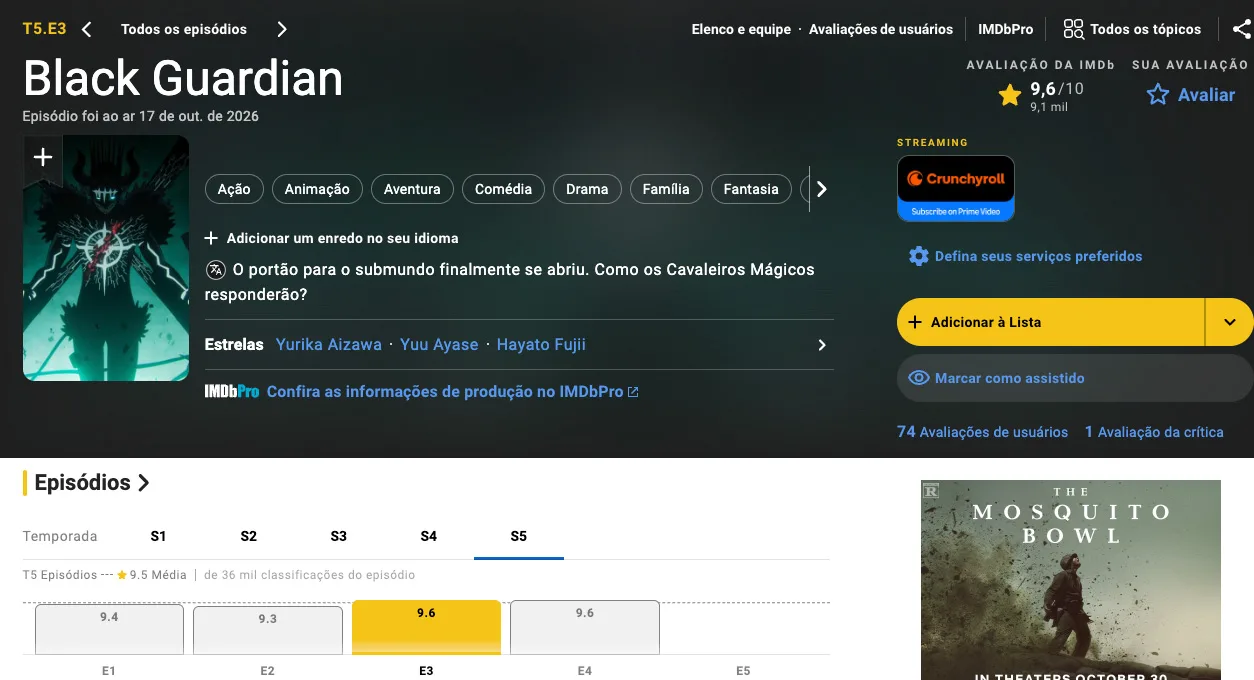Click the IMDbPro logo in production row
Image resolution: width=1254 pixels, height=680 pixels.
(232, 392)
